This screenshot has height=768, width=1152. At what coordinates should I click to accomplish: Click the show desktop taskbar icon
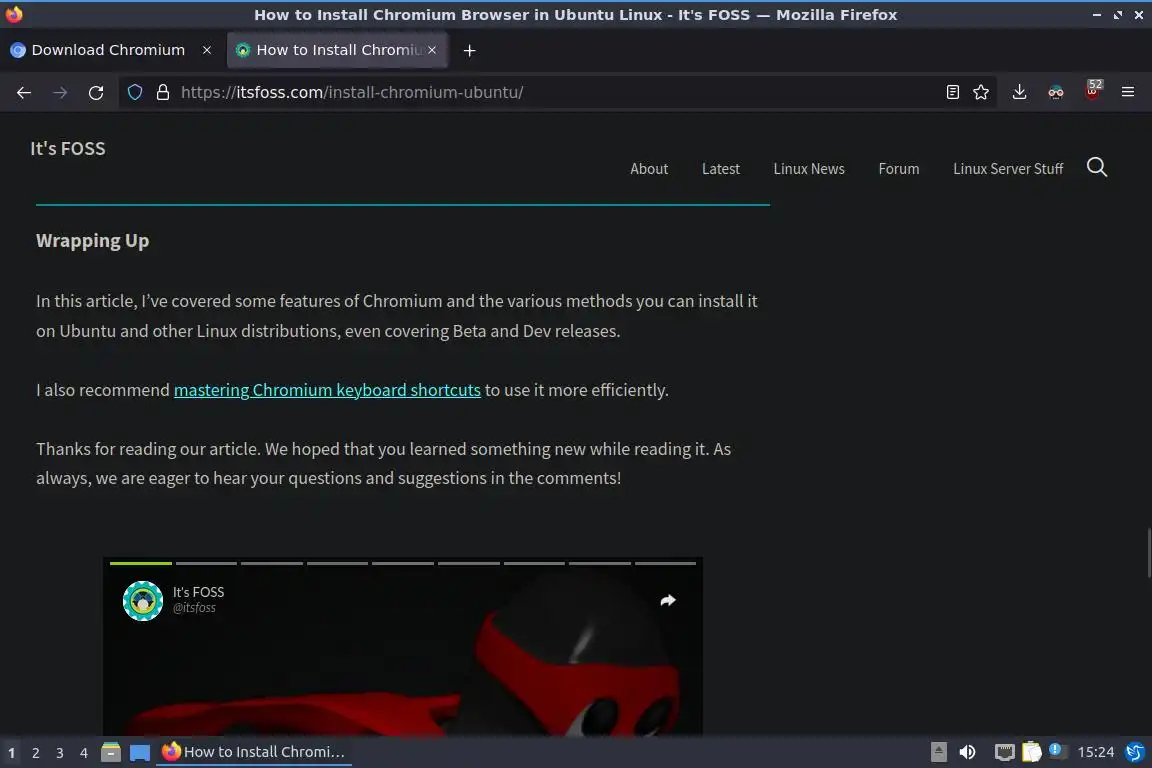click(140, 753)
